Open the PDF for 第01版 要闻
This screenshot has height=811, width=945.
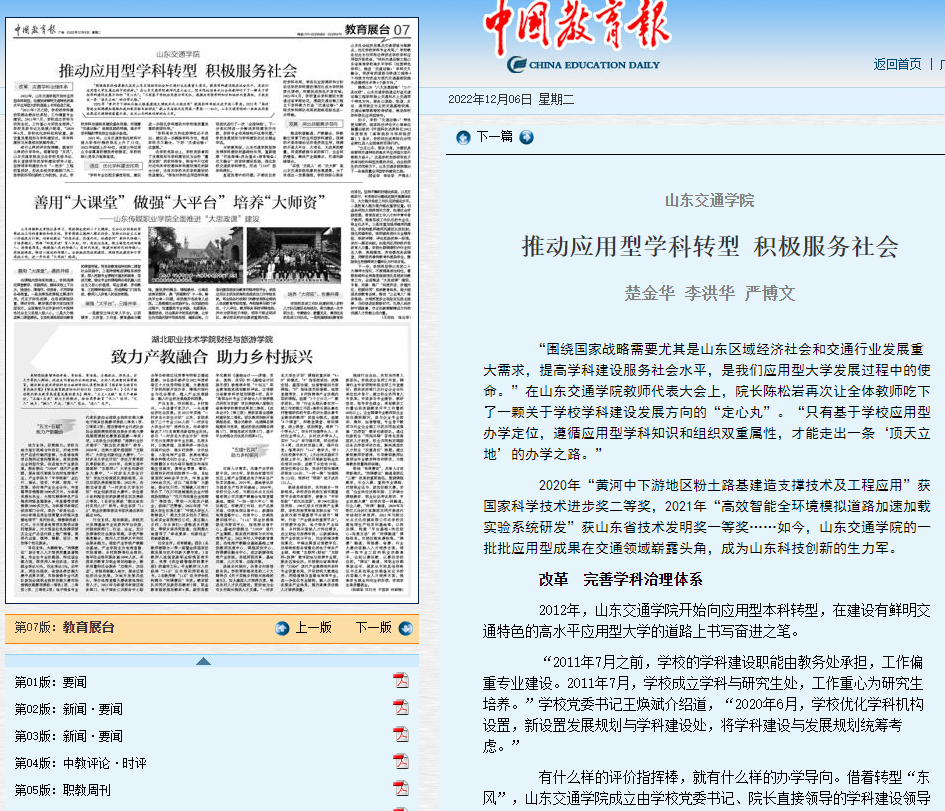[401, 681]
